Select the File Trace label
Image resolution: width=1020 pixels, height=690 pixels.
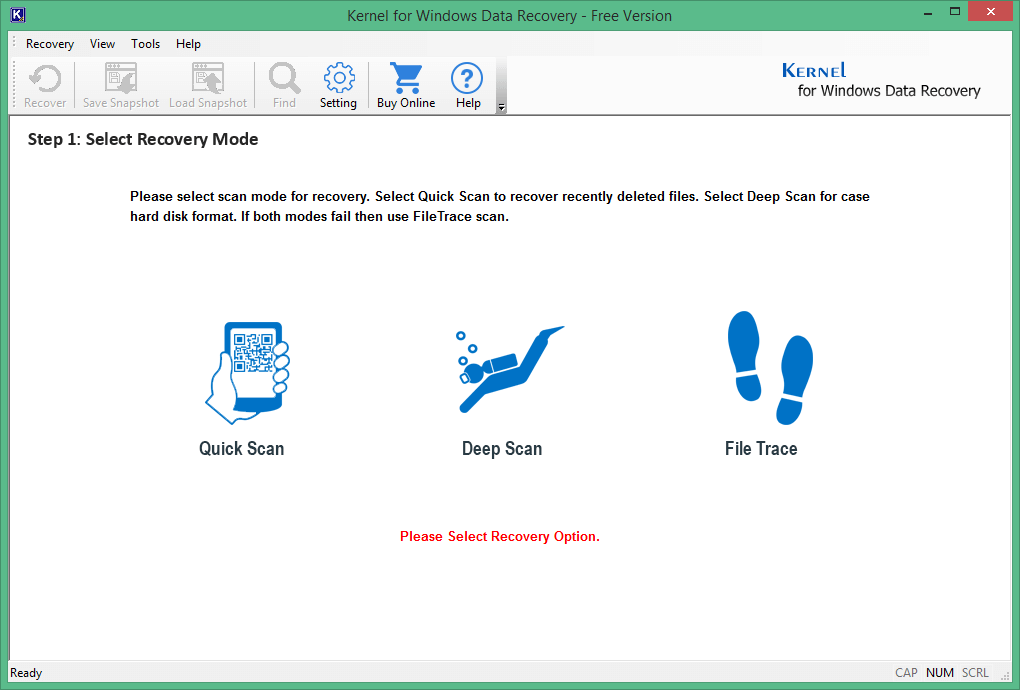(761, 449)
